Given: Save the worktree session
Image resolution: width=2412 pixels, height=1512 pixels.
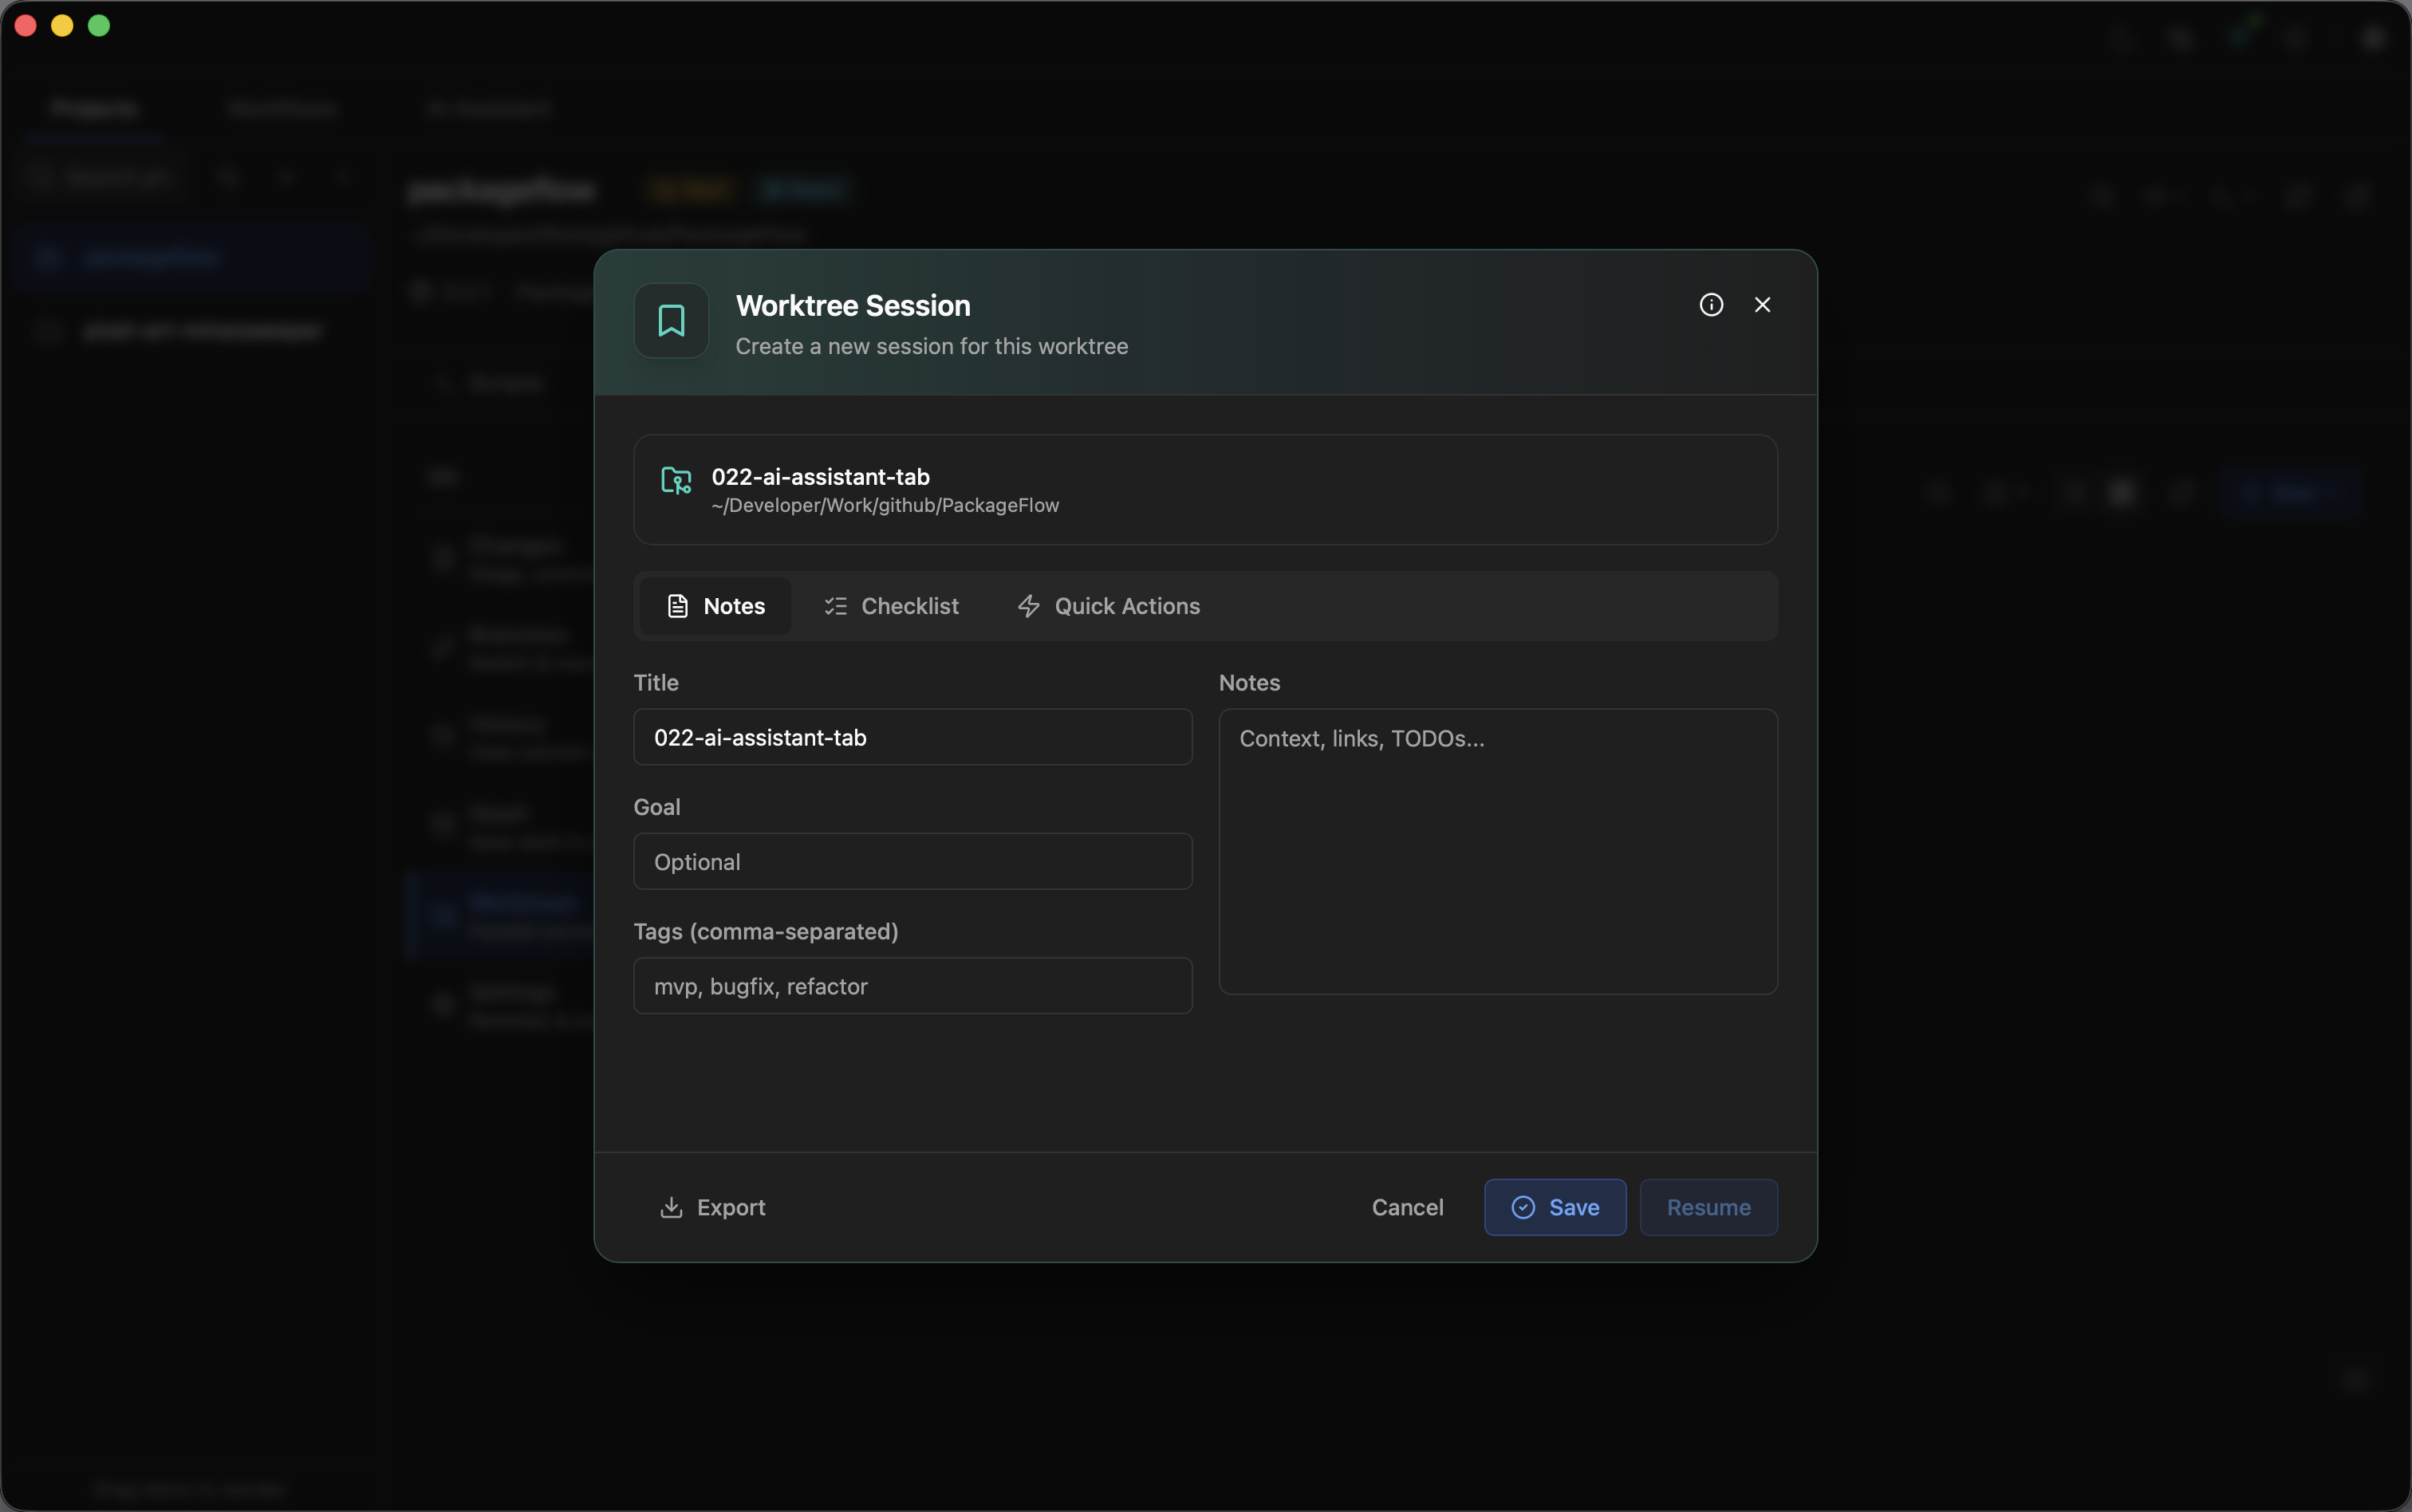Looking at the screenshot, I should tap(1554, 1208).
